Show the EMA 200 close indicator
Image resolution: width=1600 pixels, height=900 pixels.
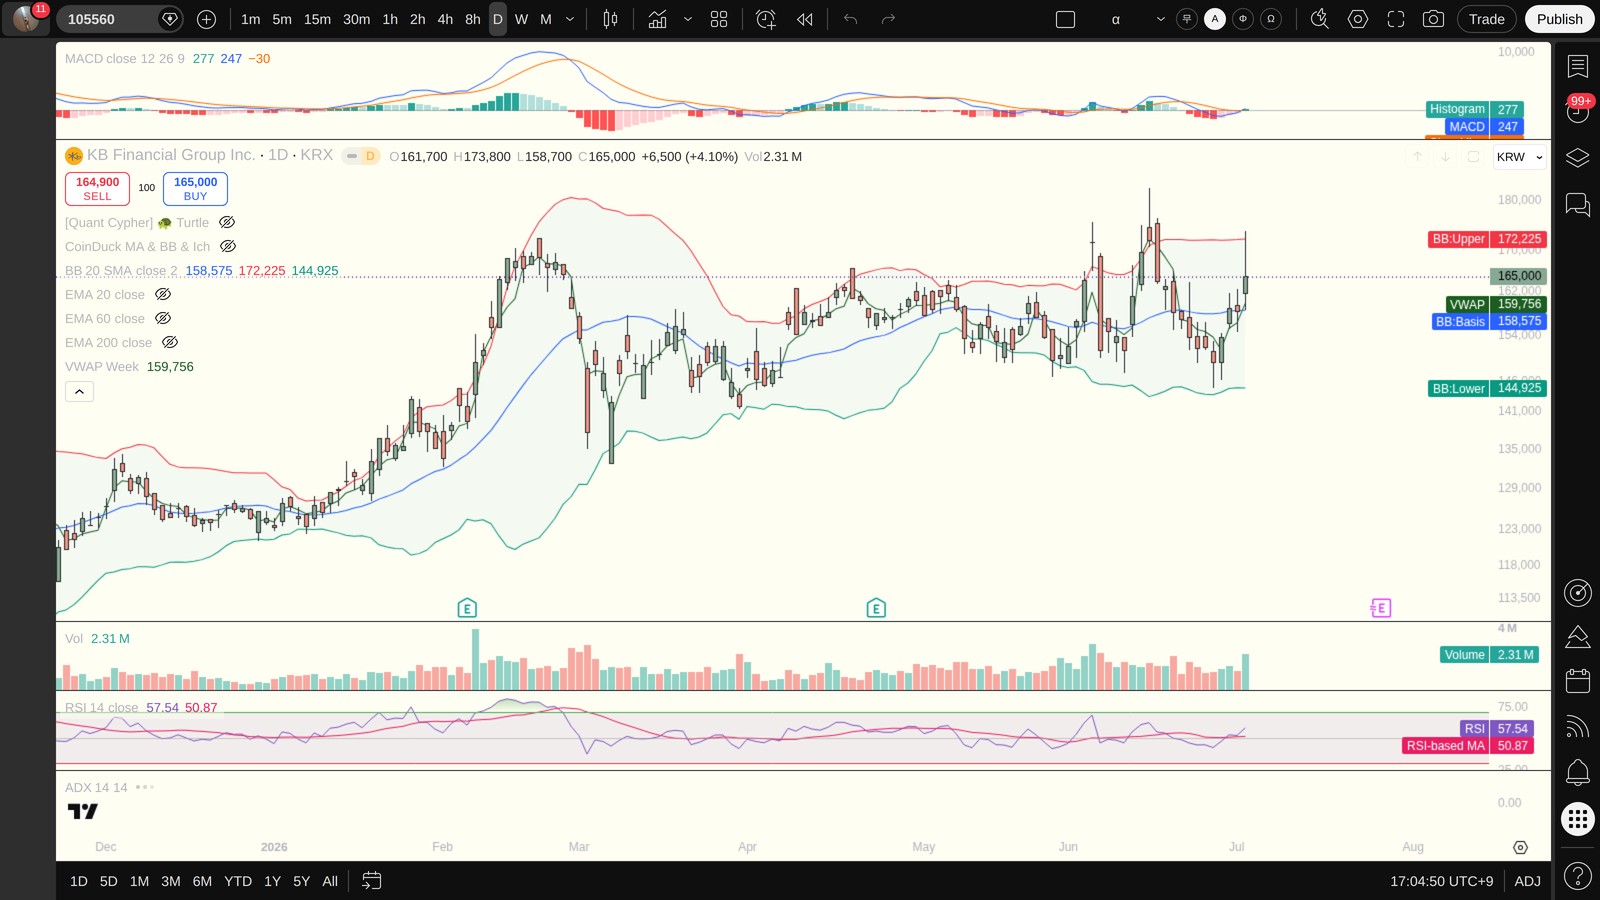(x=170, y=343)
